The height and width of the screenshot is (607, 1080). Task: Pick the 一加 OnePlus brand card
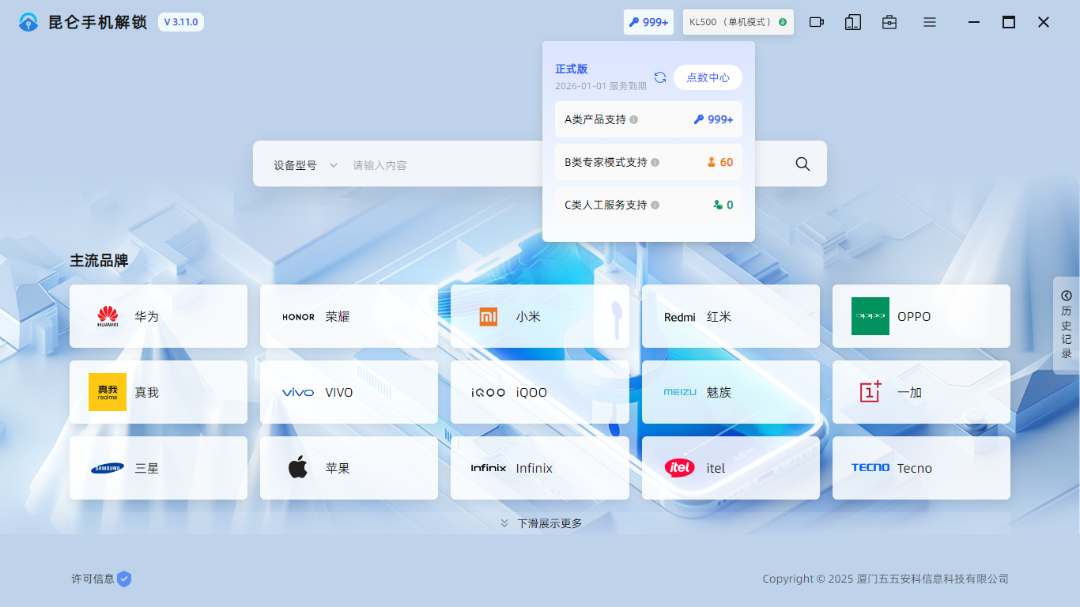coord(921,392)
